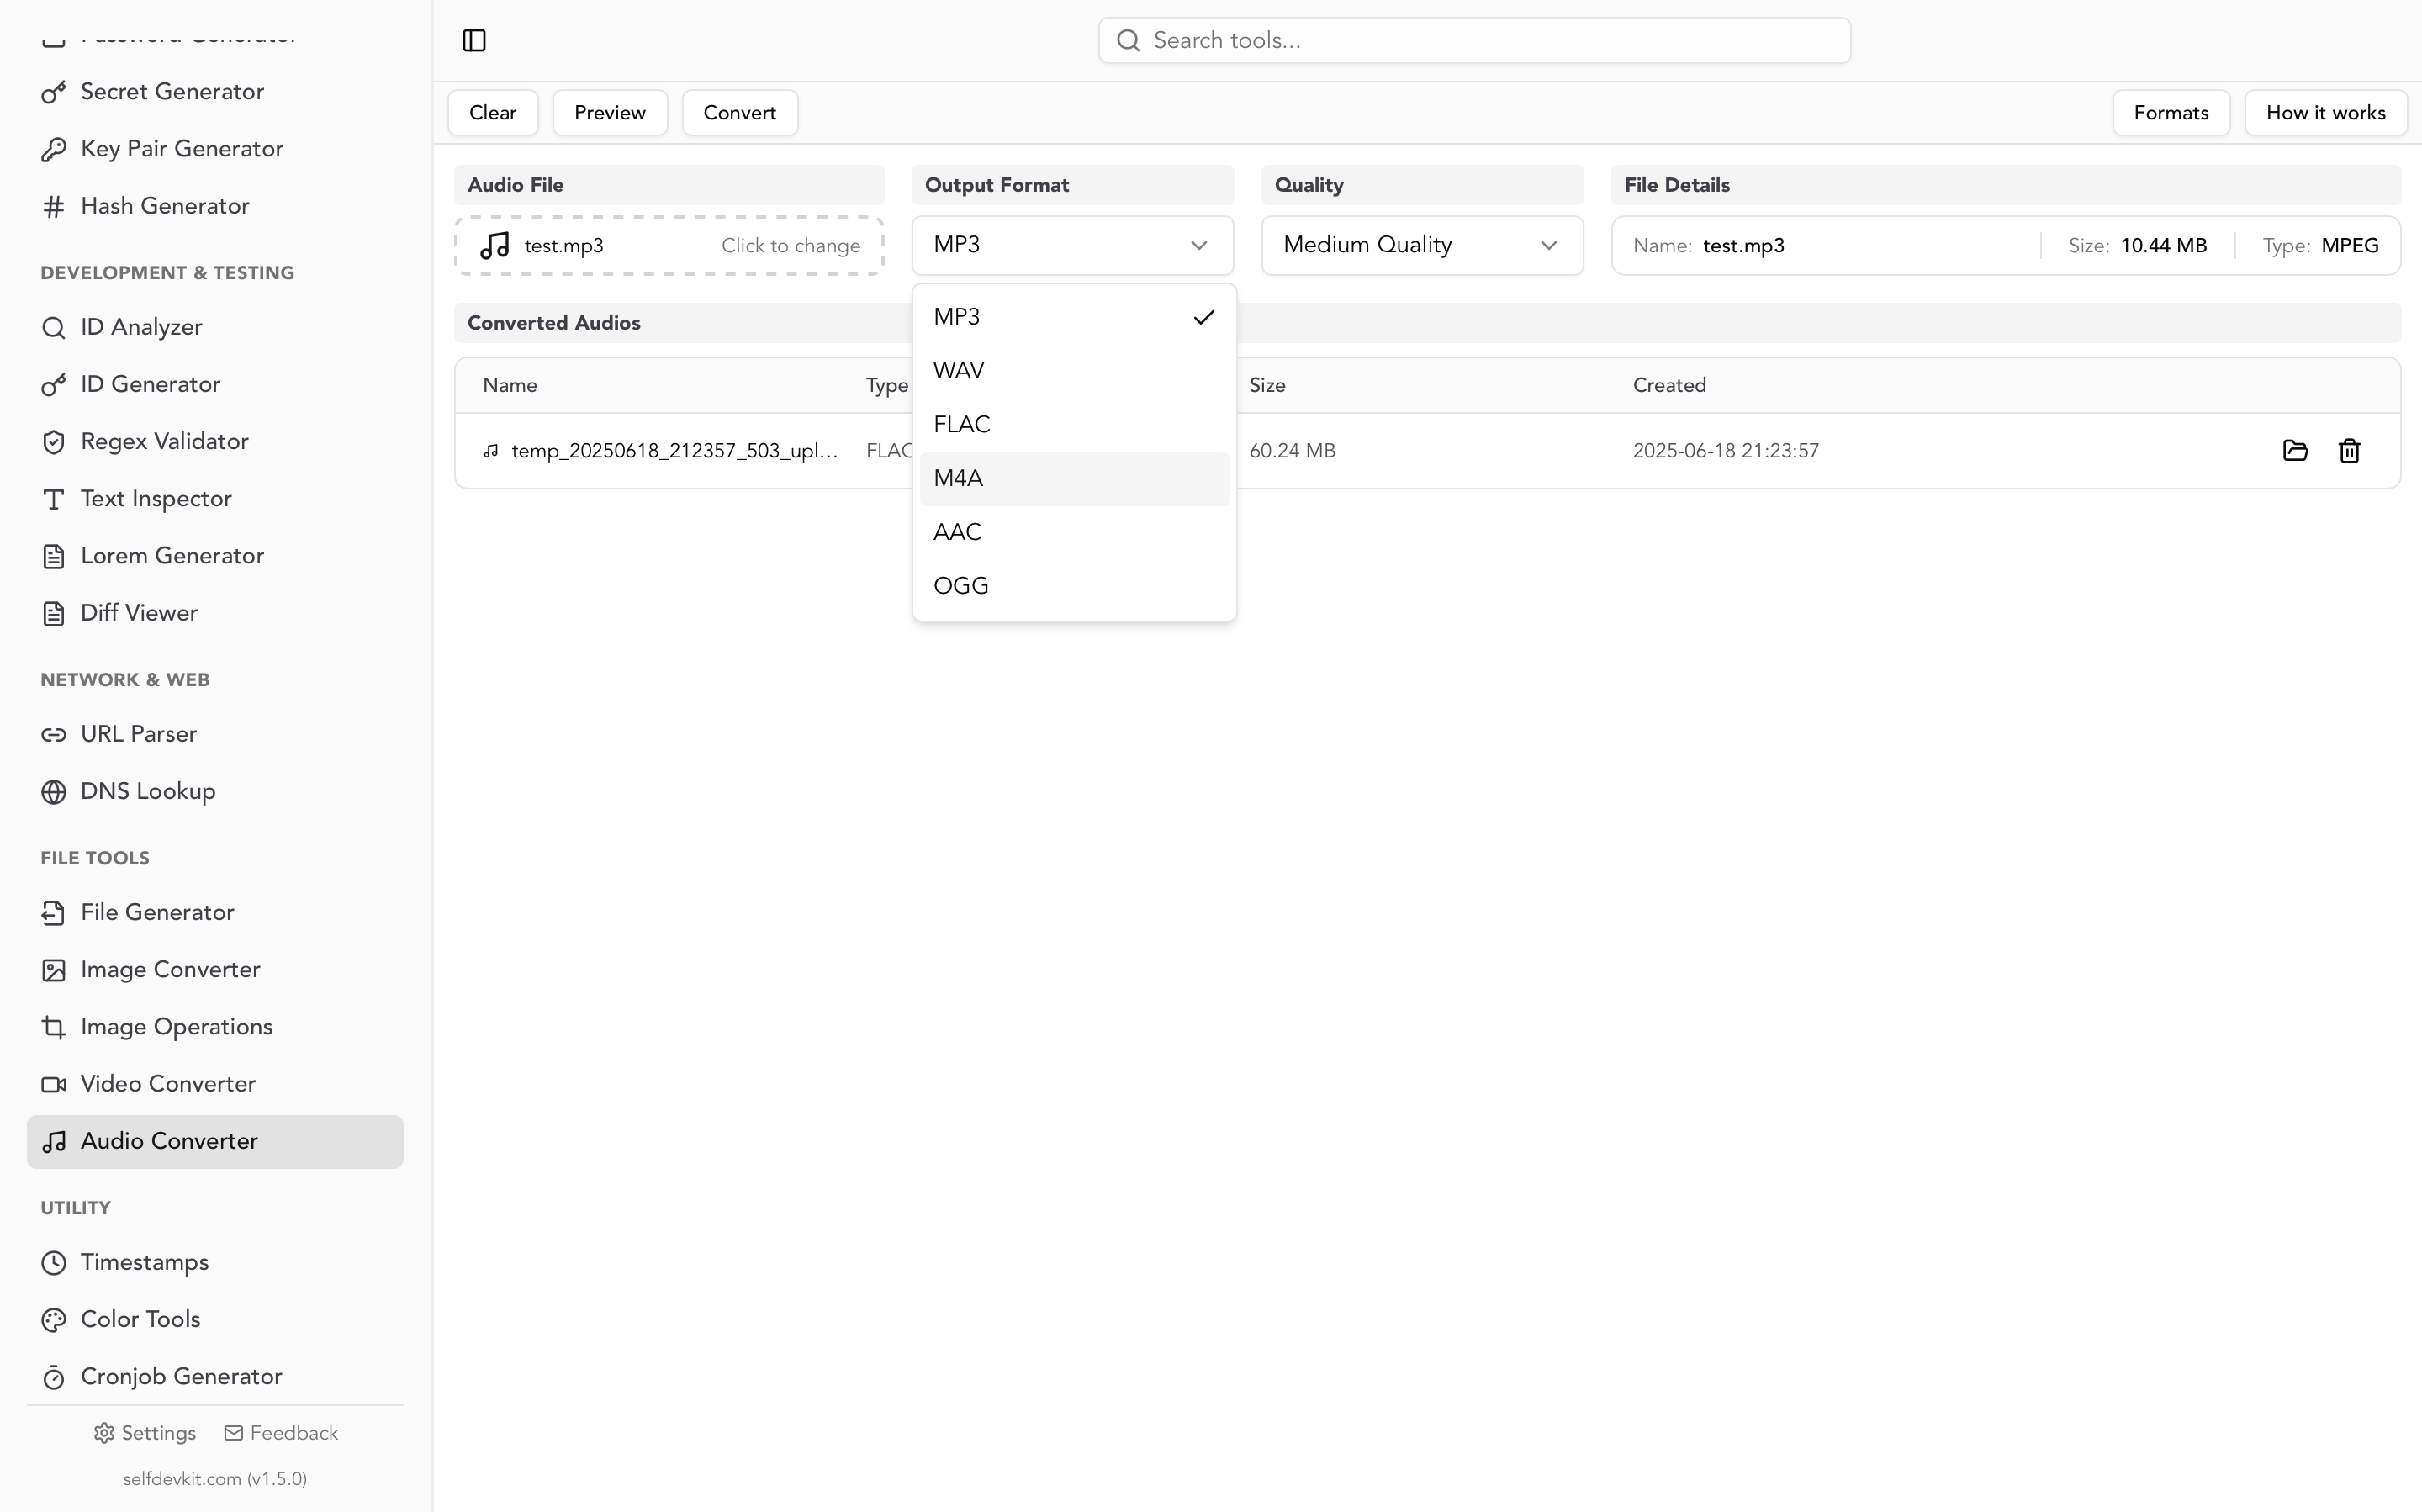Click the Size column header
The image size is (2422, 1512).
click(1267, 385)
